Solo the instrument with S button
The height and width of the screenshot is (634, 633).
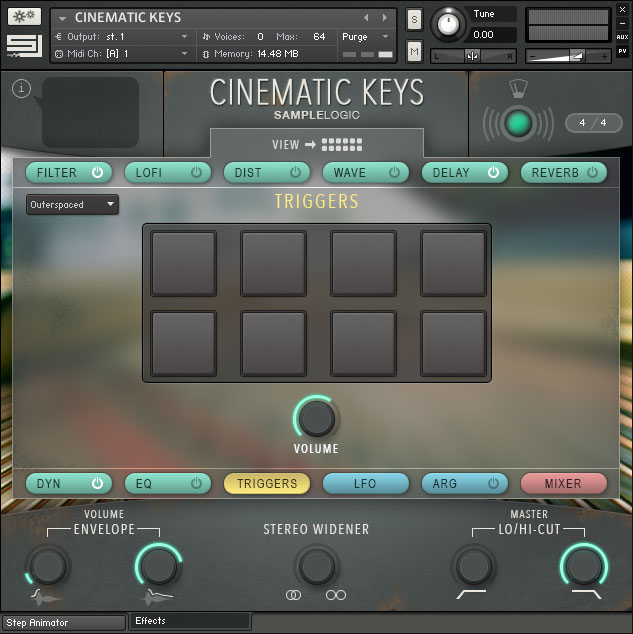point(414,20)
